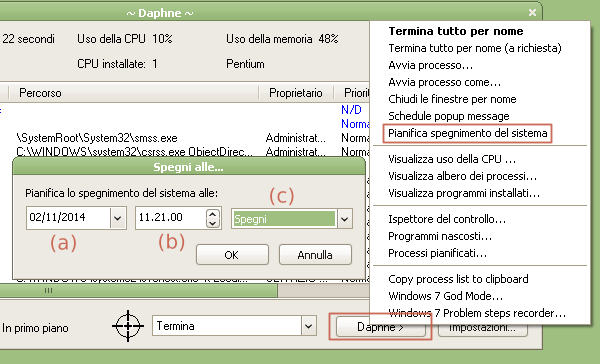The image size is (600, 364).
Task: Click the N/D priority value
Action: pos(351,110)
